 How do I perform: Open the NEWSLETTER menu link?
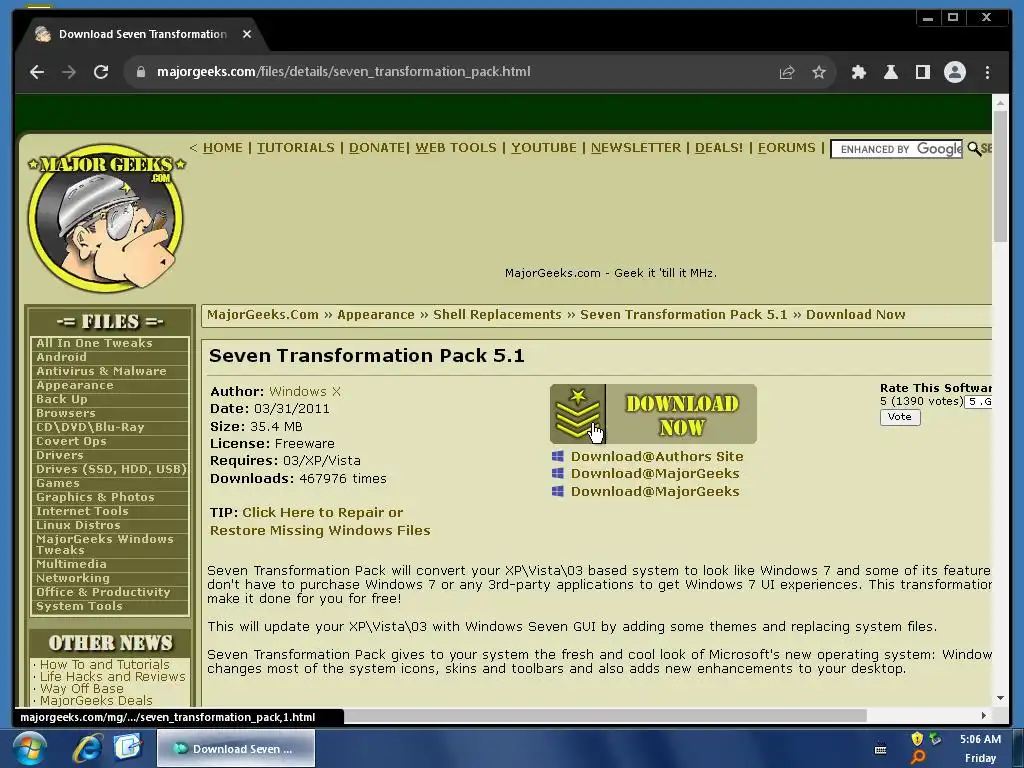pyautogui.click(x=636, y=148)
